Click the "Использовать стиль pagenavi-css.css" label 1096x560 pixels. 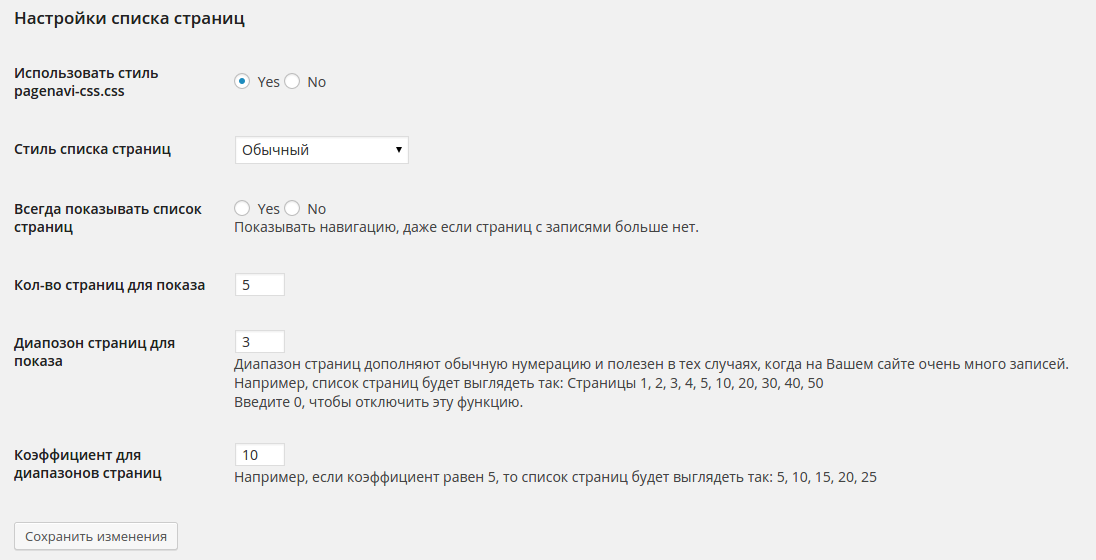click(86, 82)
